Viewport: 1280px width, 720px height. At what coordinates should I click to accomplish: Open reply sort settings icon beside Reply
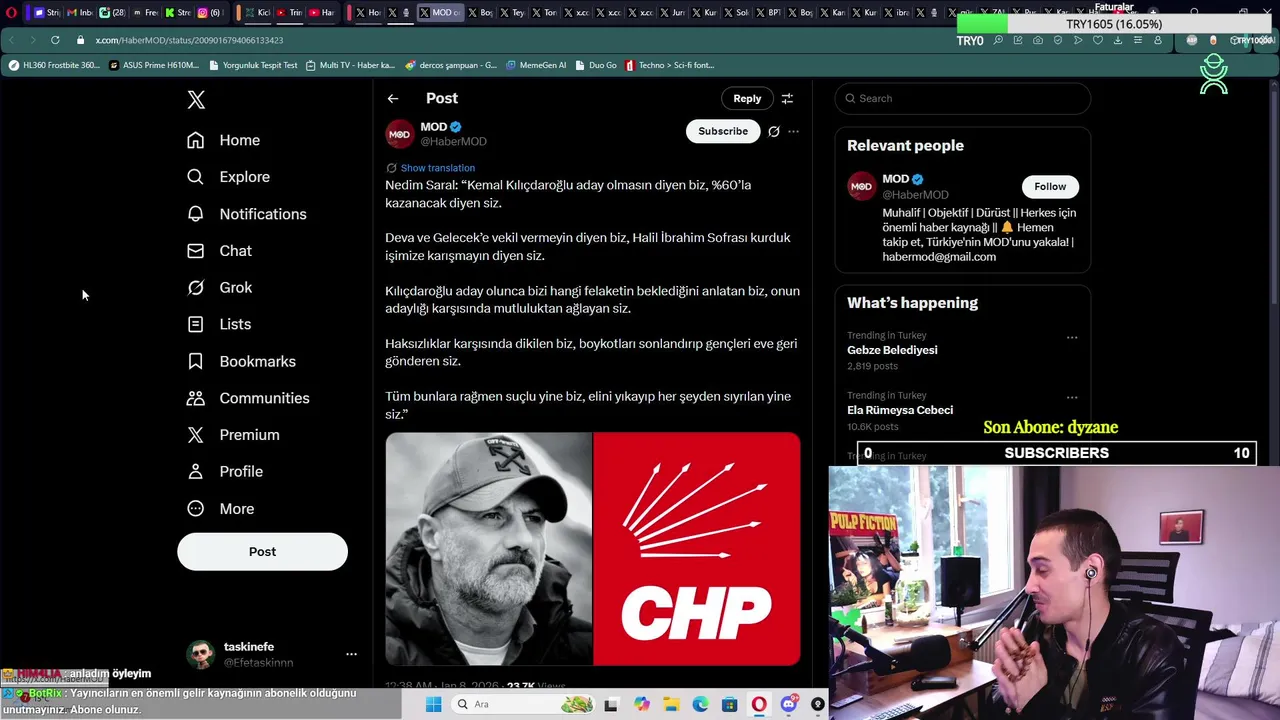[787, 98]
